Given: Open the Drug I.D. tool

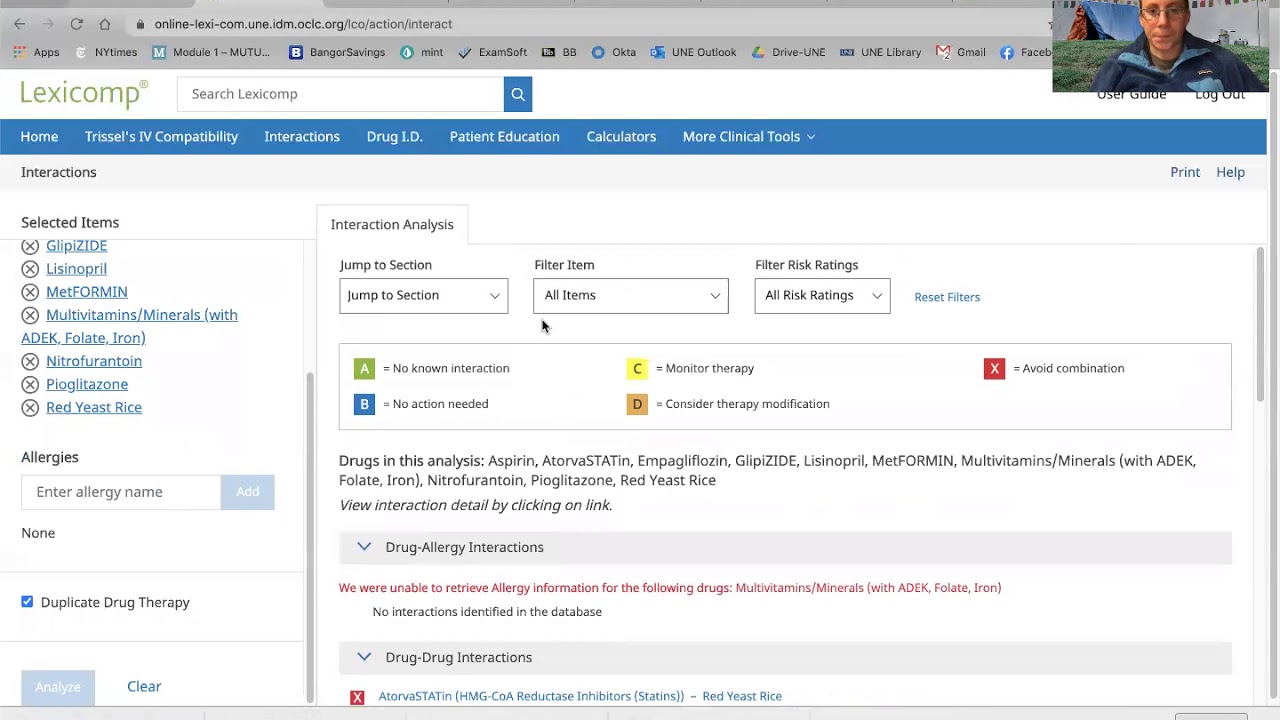Looking at the screenshot, I should pos(394,137).
